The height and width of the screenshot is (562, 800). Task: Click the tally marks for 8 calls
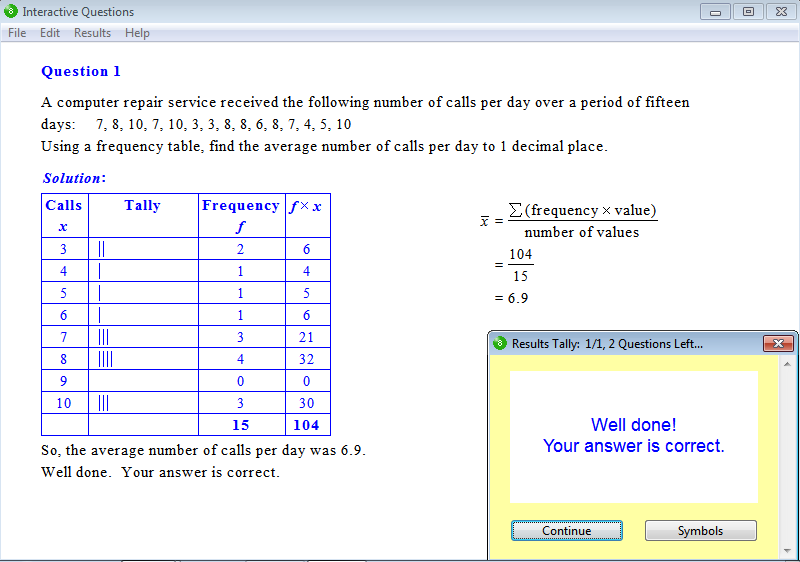tap(105, 359)
